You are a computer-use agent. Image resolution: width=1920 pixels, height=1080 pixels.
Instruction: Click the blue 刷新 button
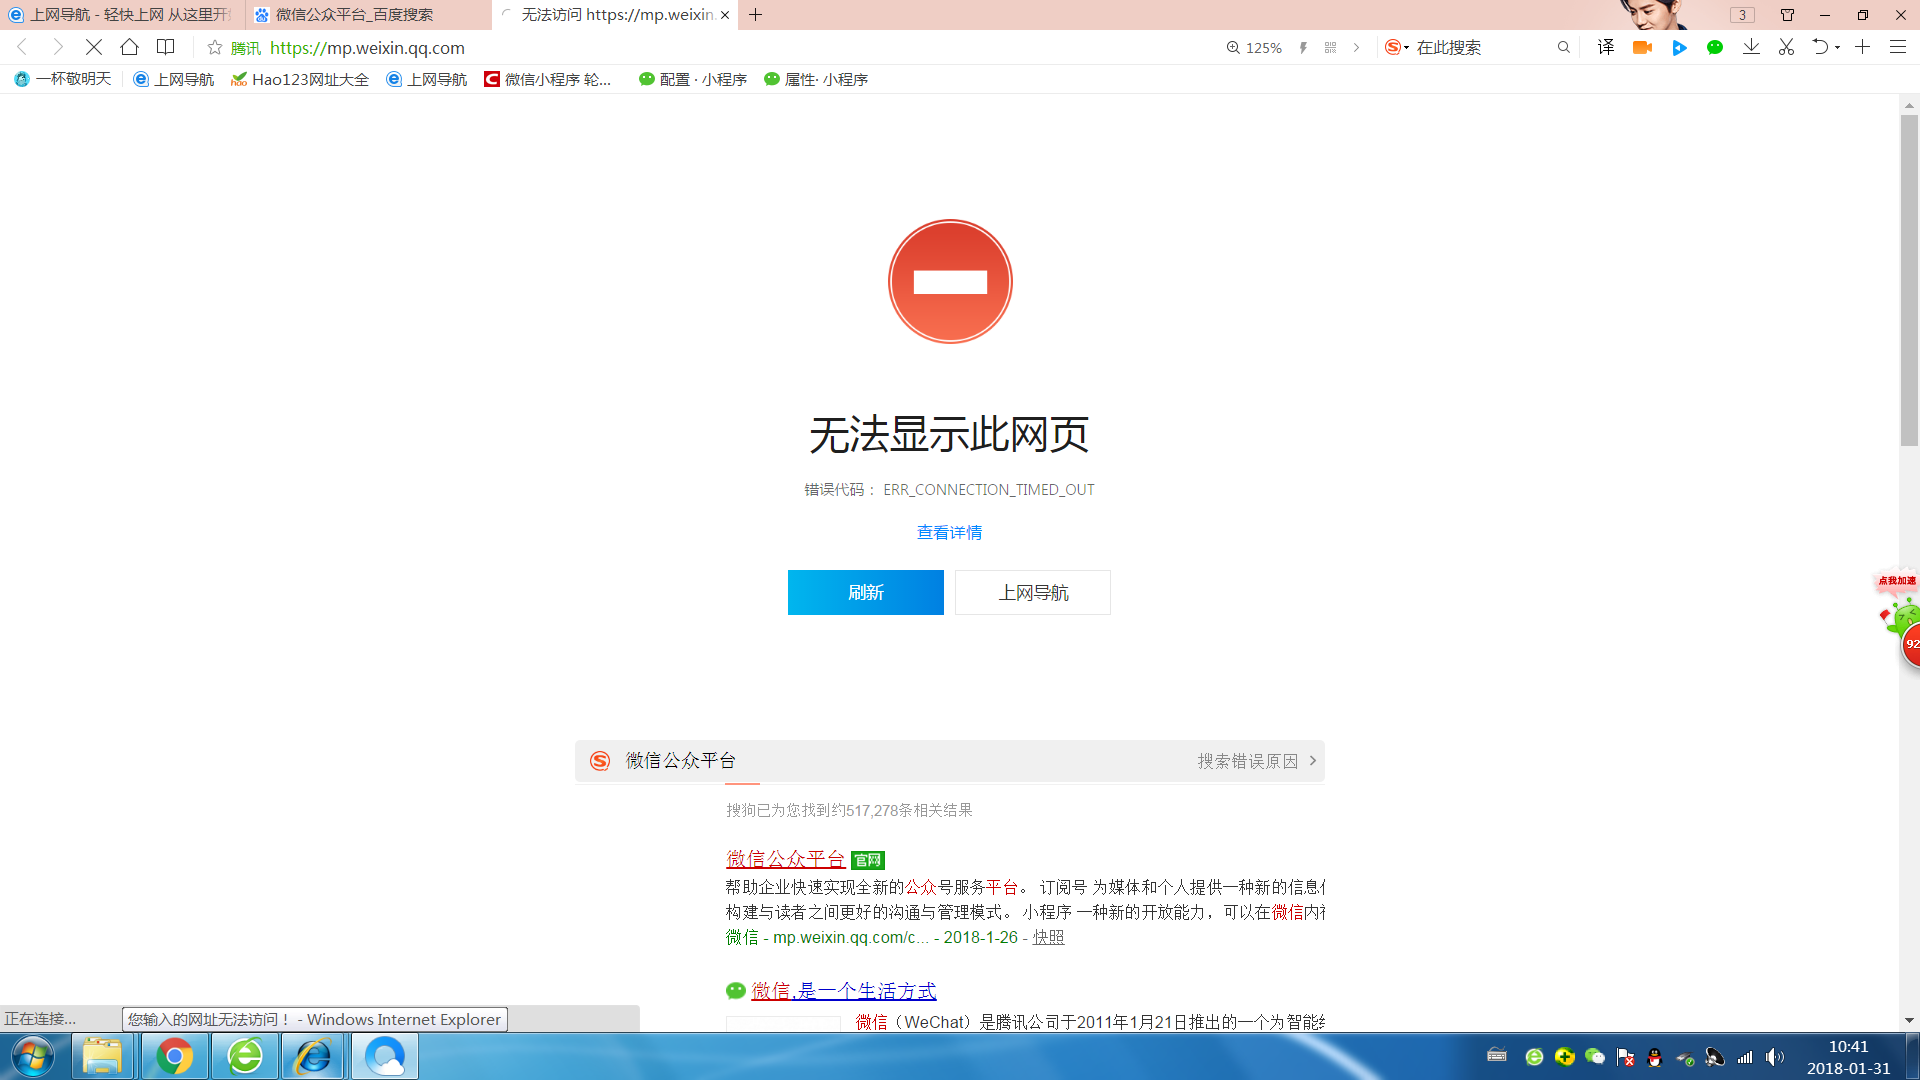click(865, 592)
